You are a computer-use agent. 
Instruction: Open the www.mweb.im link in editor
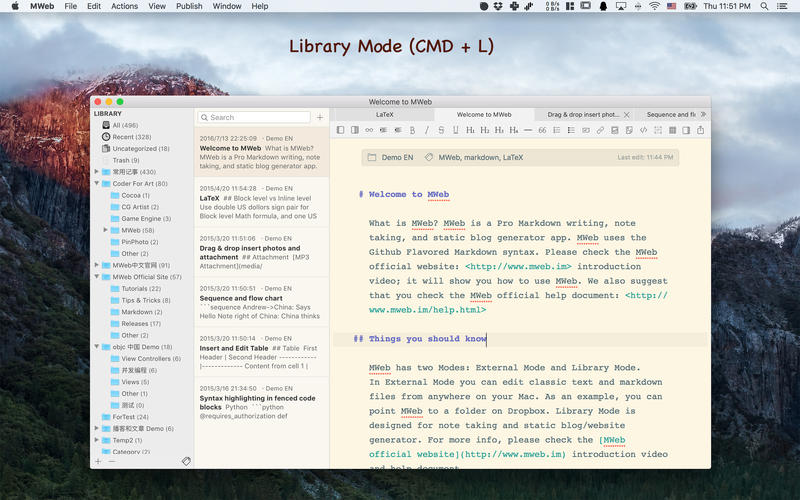point(519,267)
